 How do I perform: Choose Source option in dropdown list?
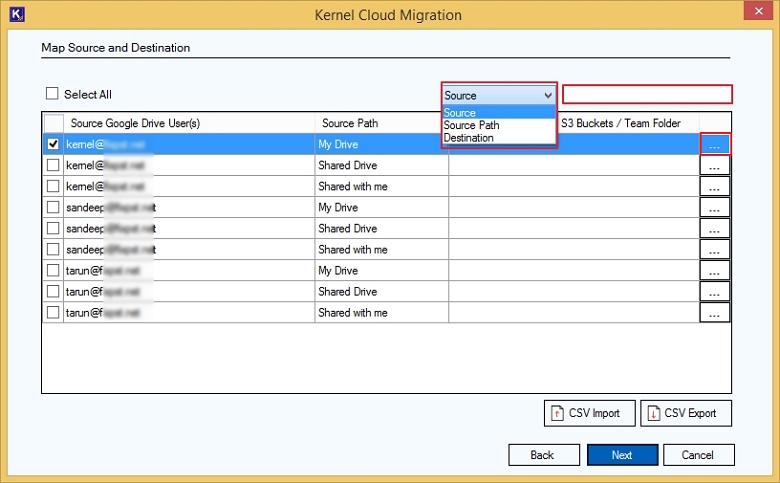498,112
